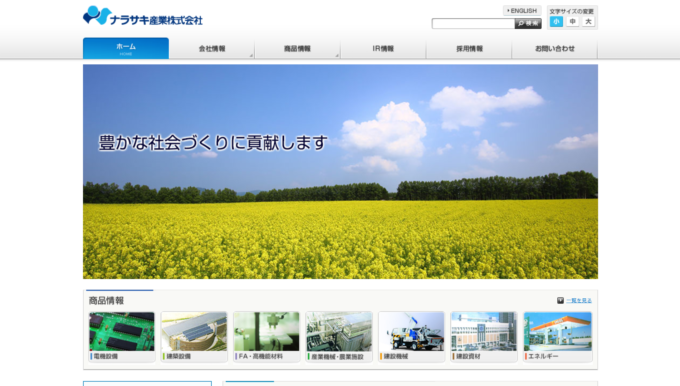
Task: Click the 検索 search button
Action: click(528, 23)
